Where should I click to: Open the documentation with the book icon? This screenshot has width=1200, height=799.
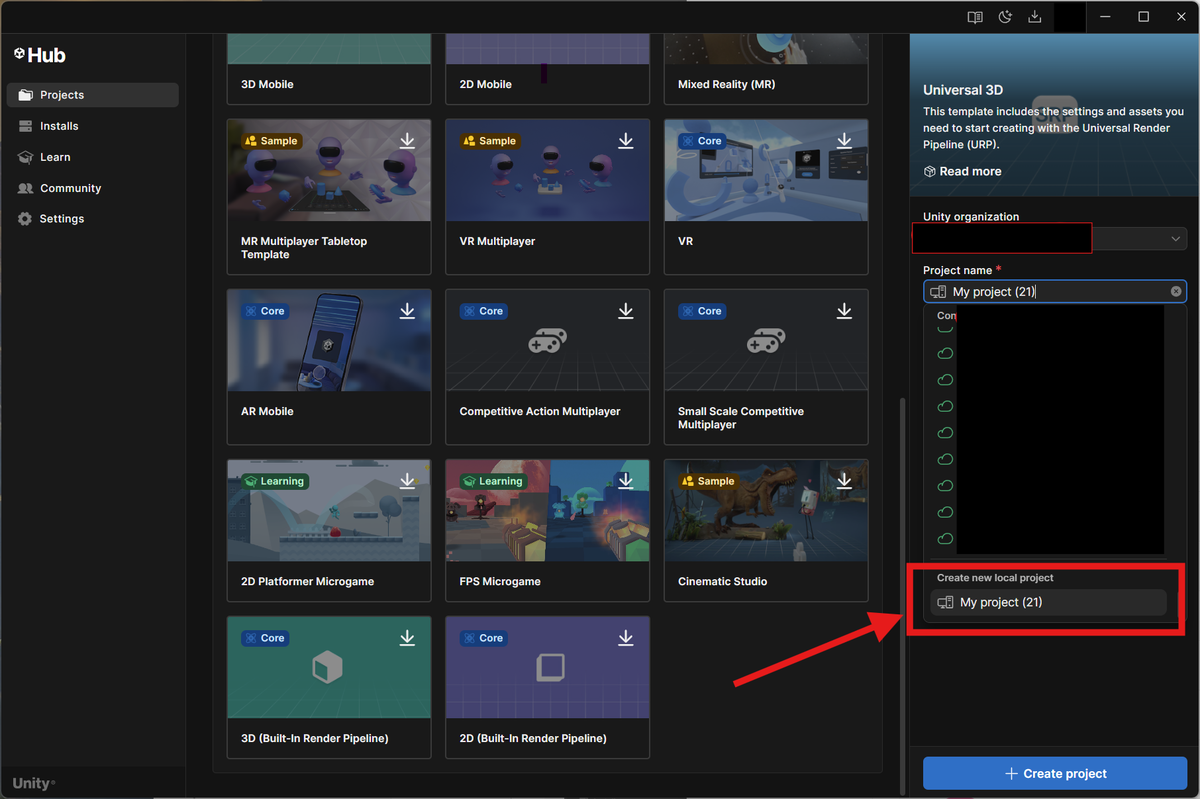[974, 17]
